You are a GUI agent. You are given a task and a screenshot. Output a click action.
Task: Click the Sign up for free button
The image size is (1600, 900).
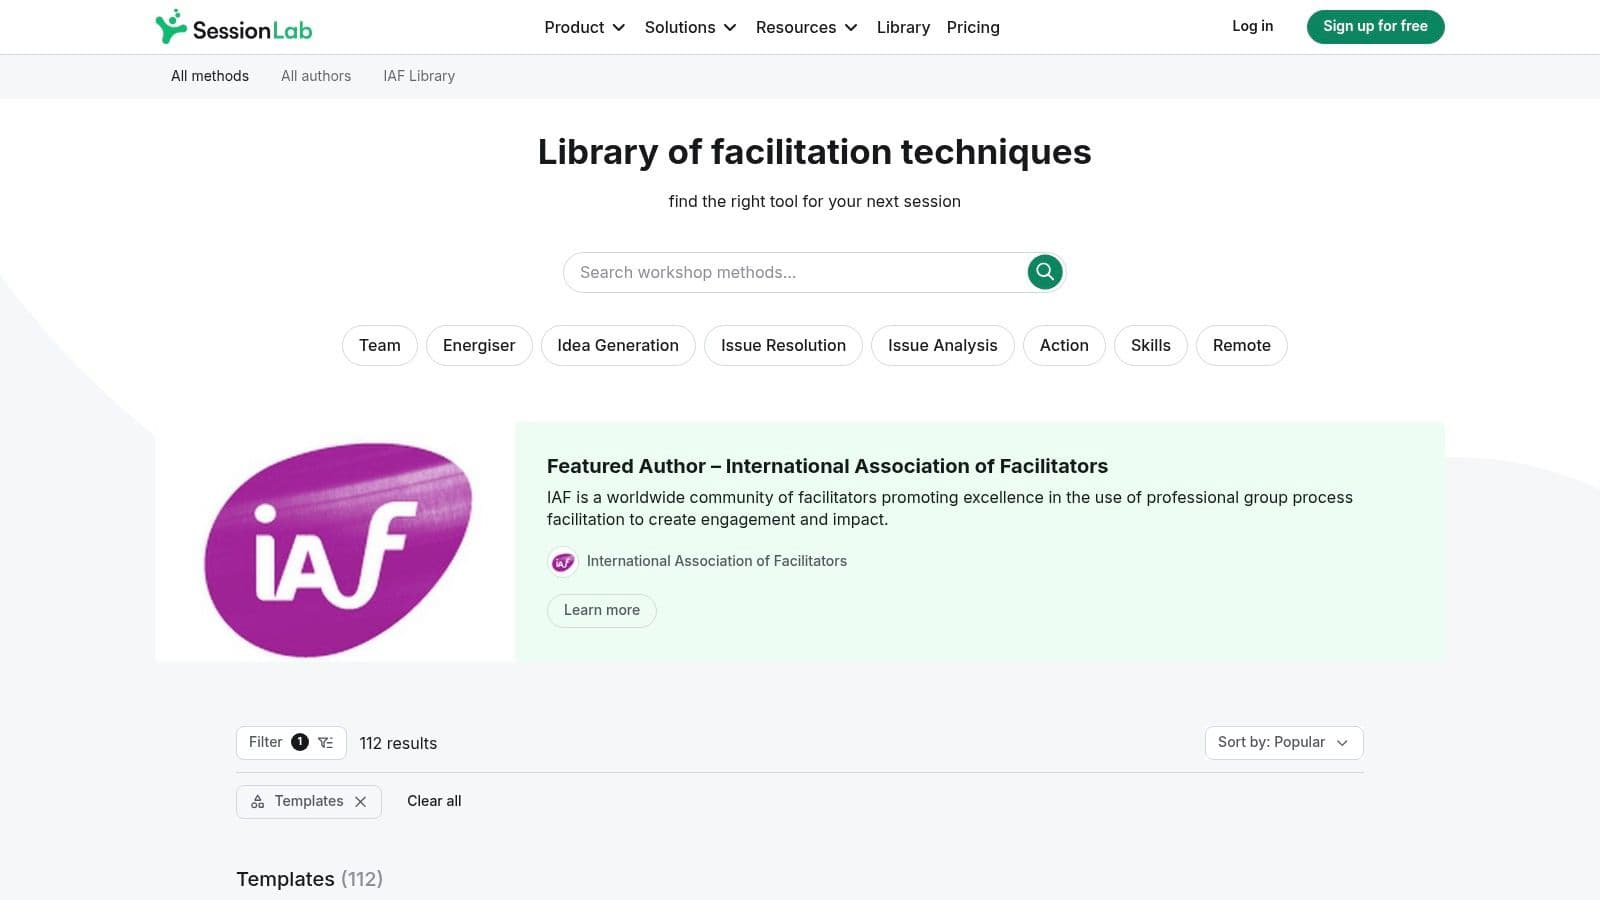1375,27
